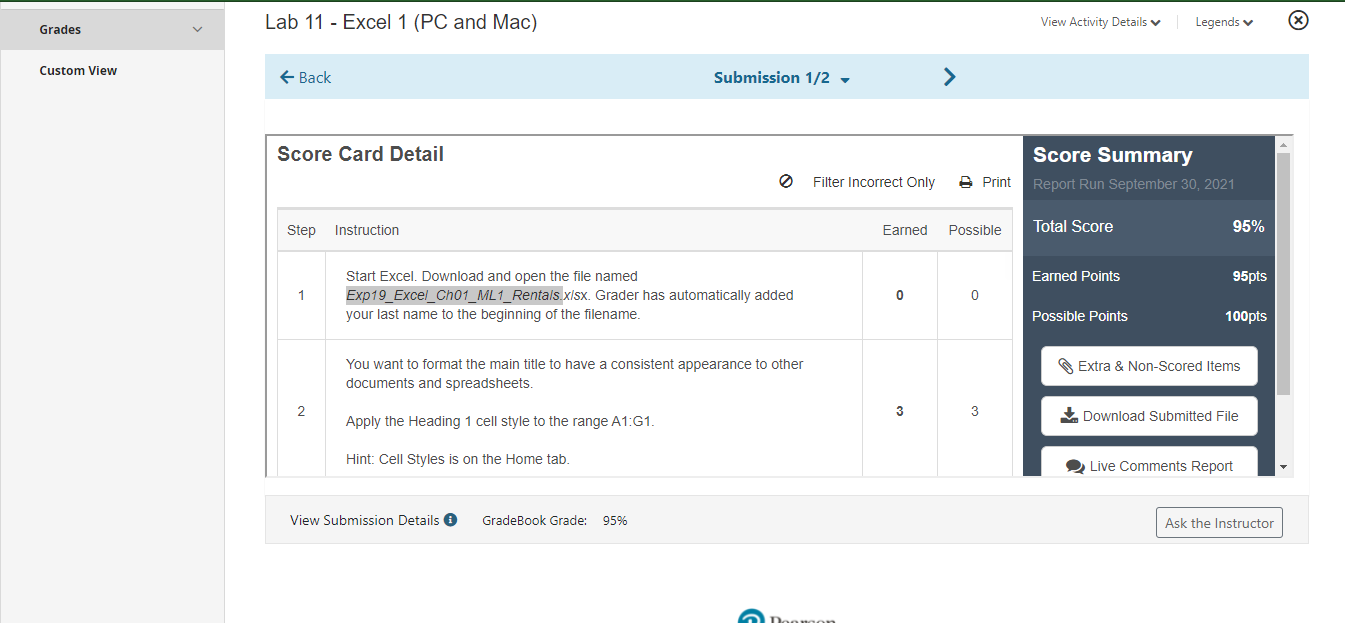Click the Instruction column header

tap(367, 230)
